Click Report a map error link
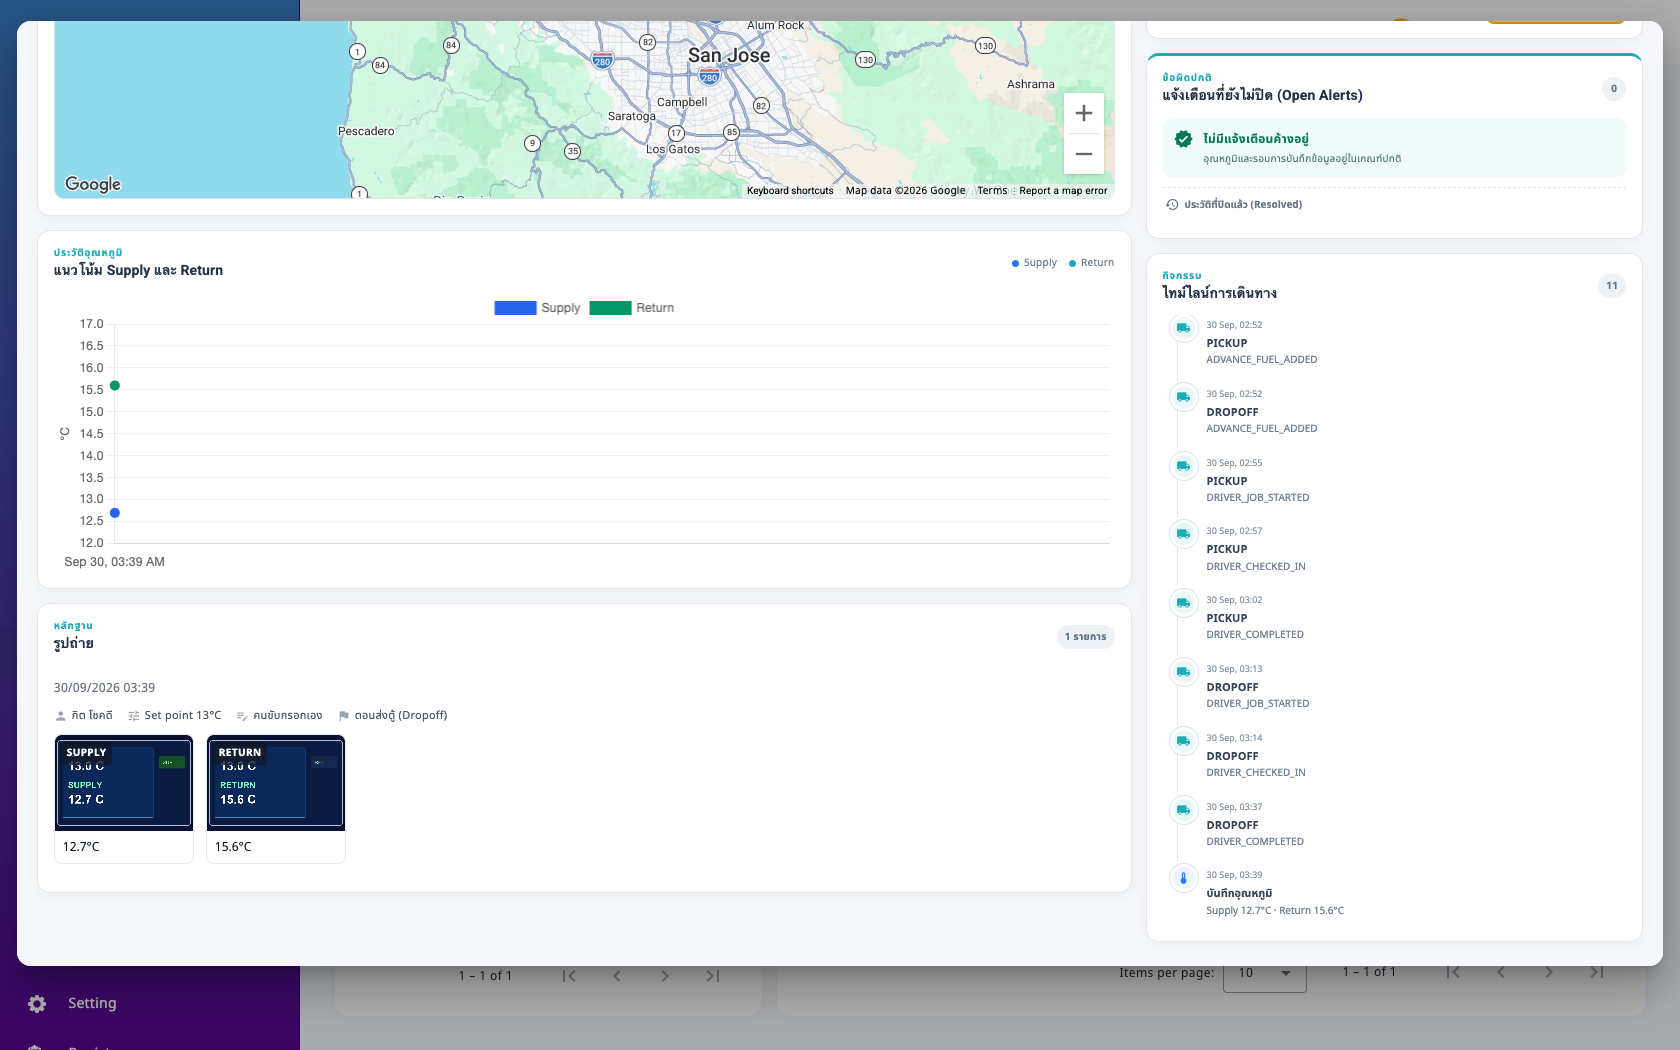The image size is (1680, 1050). [1063, 191]
